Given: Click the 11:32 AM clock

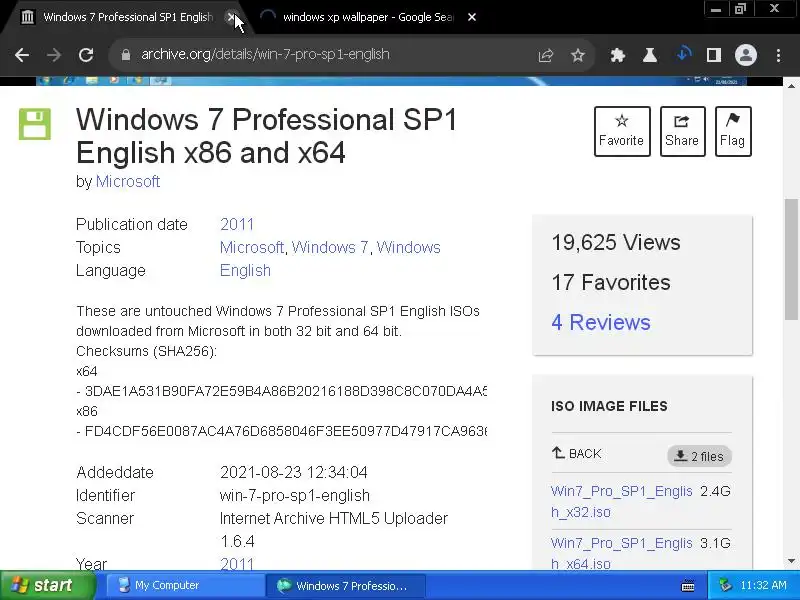Looking at the screenshot, I should tap(763, 585).
